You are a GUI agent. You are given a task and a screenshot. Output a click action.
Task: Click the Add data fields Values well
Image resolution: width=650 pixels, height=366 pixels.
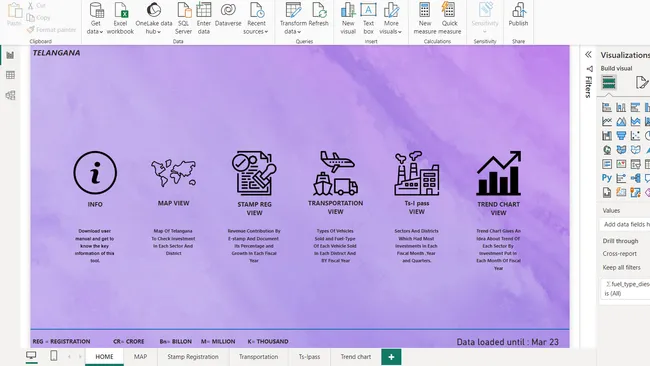[625, 224]
